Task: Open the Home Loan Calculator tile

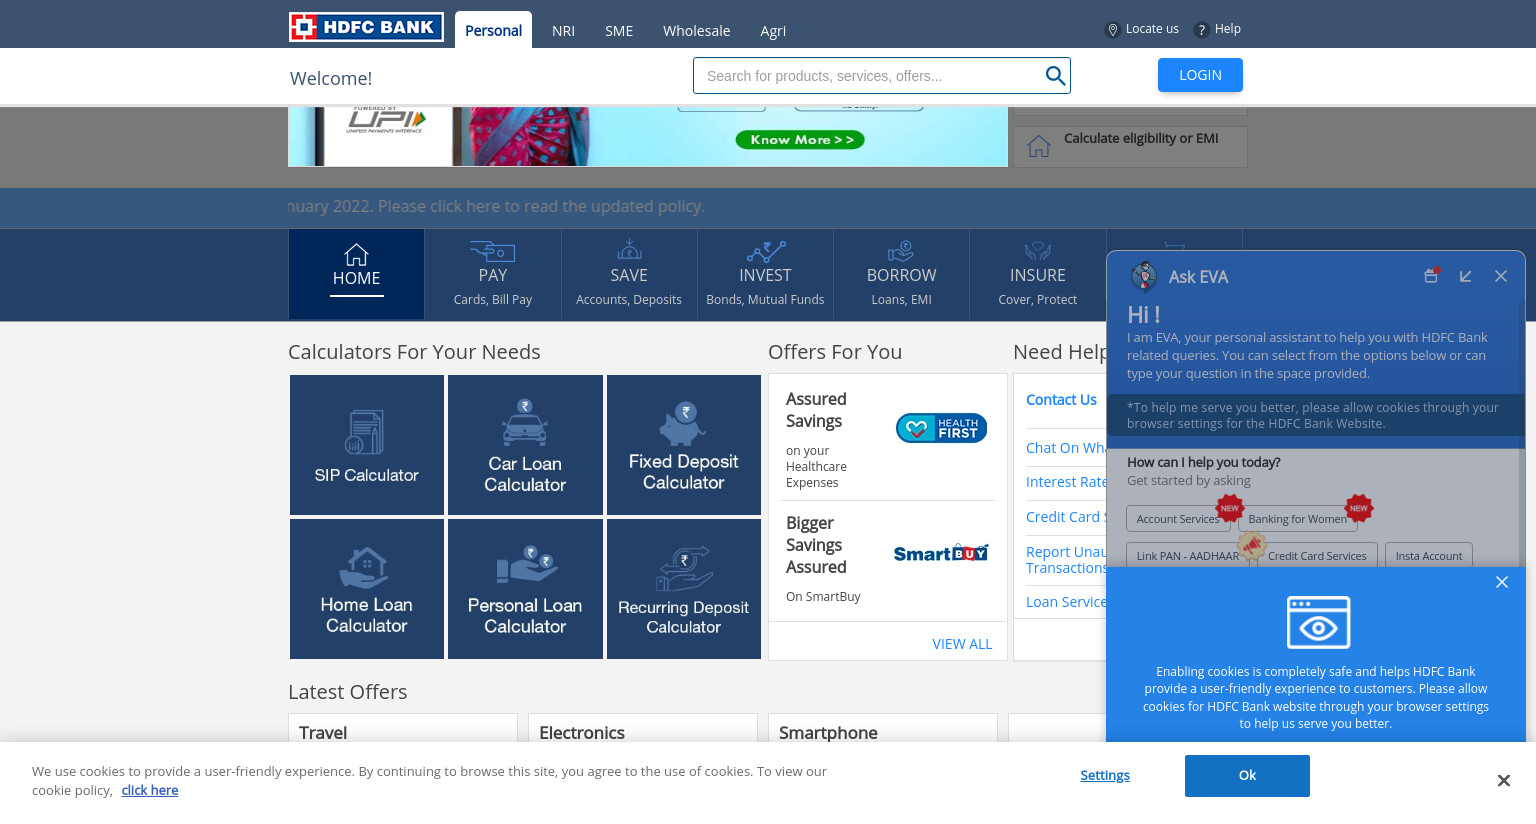Action: pos(367,589)
